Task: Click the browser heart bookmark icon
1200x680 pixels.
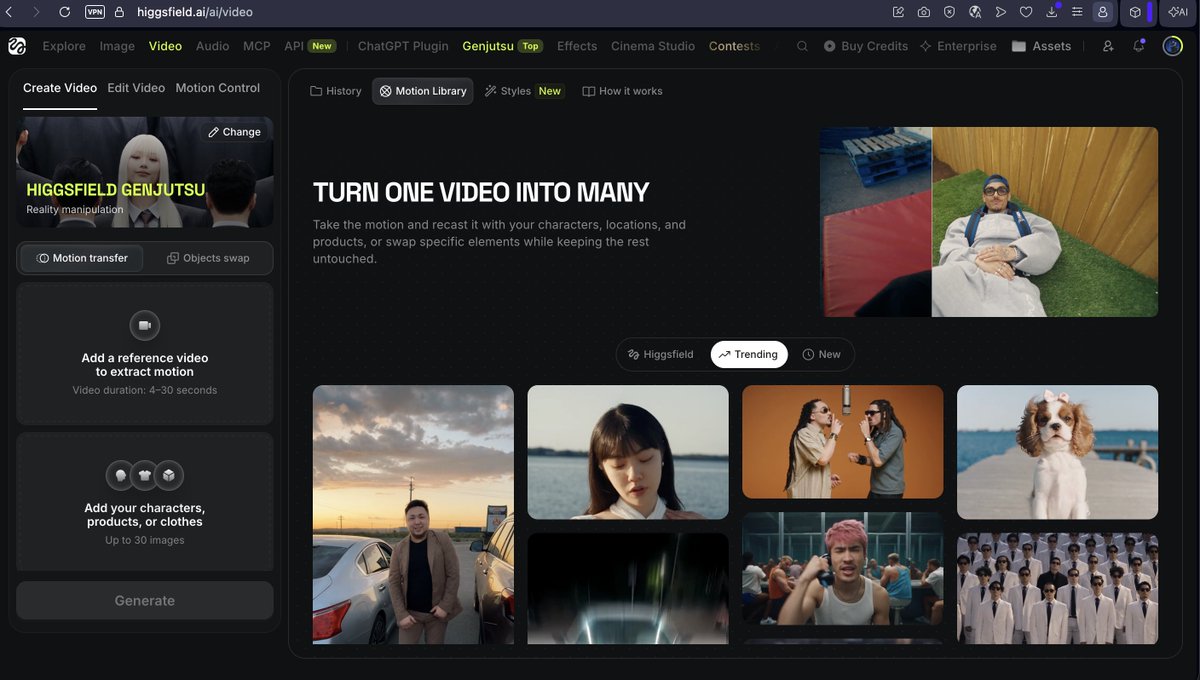Action: coord(1026,12)
